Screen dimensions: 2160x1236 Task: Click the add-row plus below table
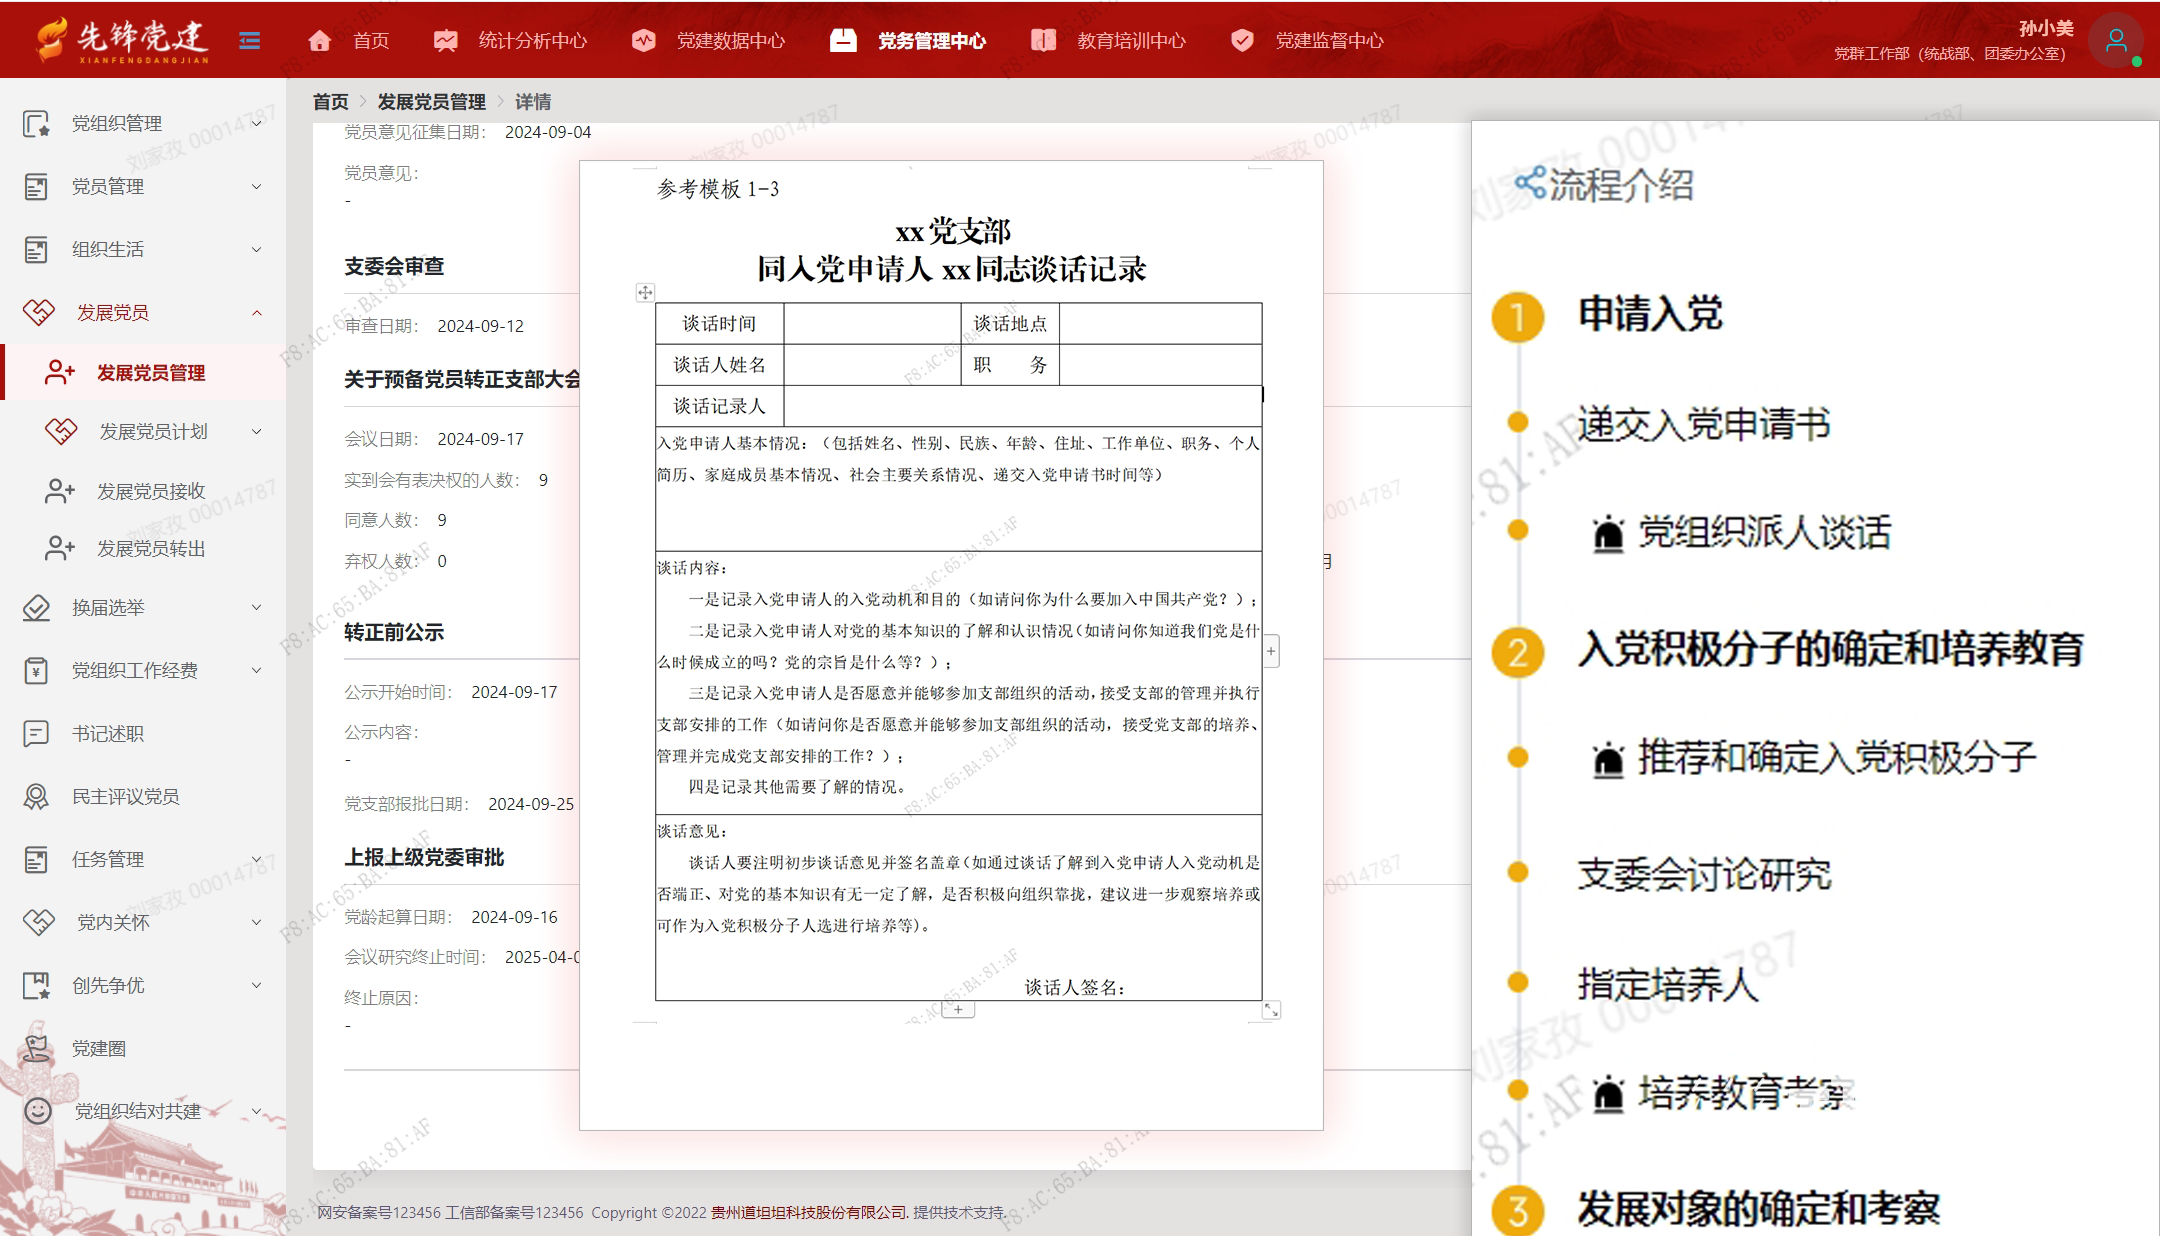pos(958,1010)
